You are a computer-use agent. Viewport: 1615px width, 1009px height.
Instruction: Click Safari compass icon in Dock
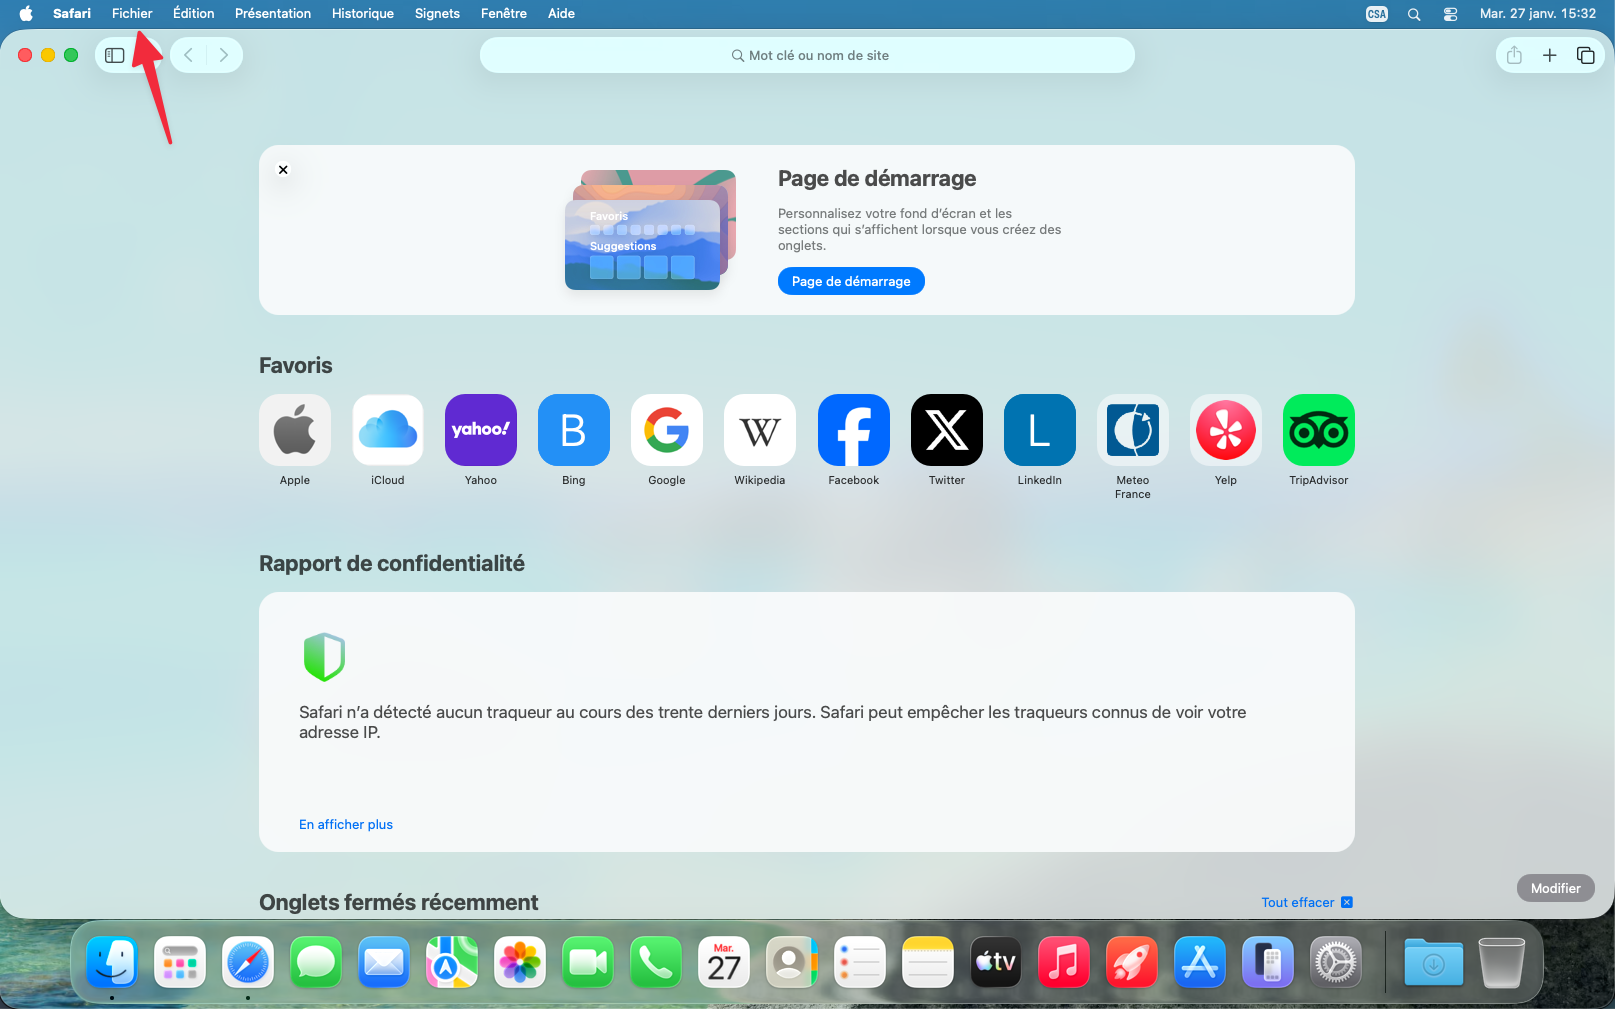pos(248,963)
